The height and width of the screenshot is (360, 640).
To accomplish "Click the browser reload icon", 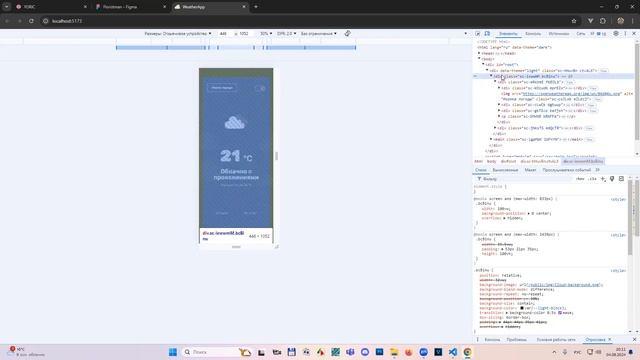I will pos(31,21).
